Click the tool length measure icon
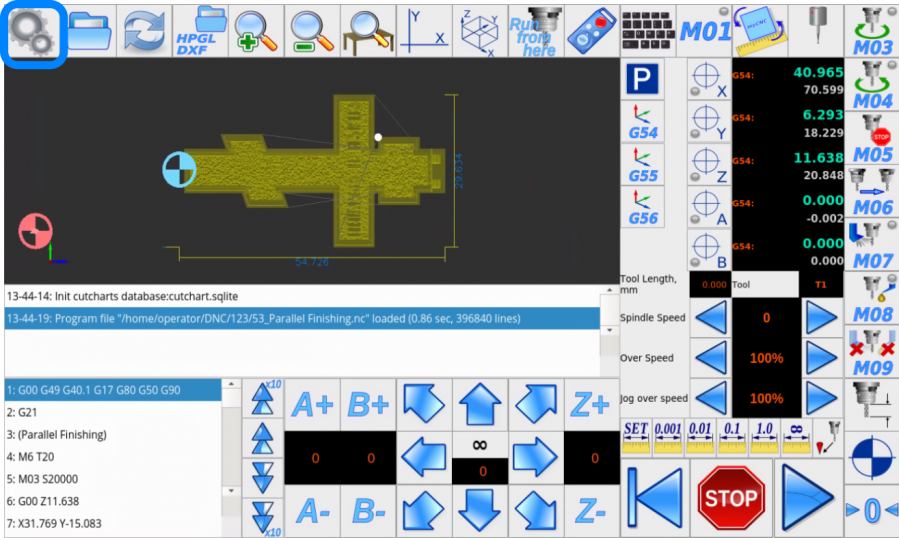This screenshot has height=538, width=899. click(x=872, y=405)
